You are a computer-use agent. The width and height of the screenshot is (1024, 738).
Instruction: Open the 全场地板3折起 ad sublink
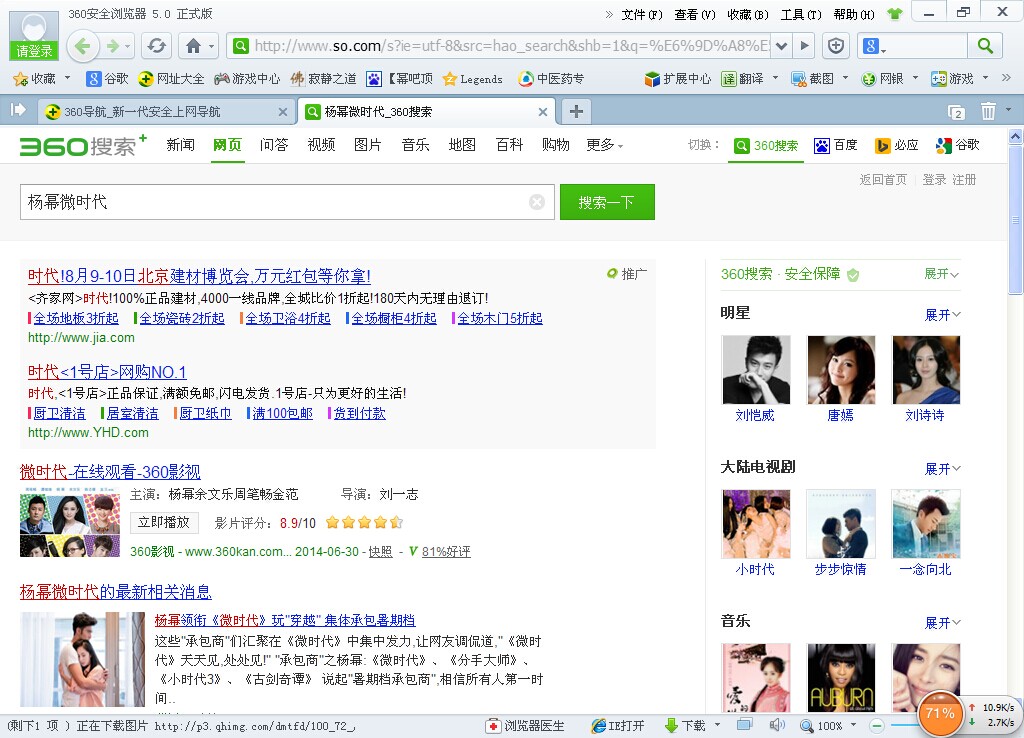tap(76, 318)
